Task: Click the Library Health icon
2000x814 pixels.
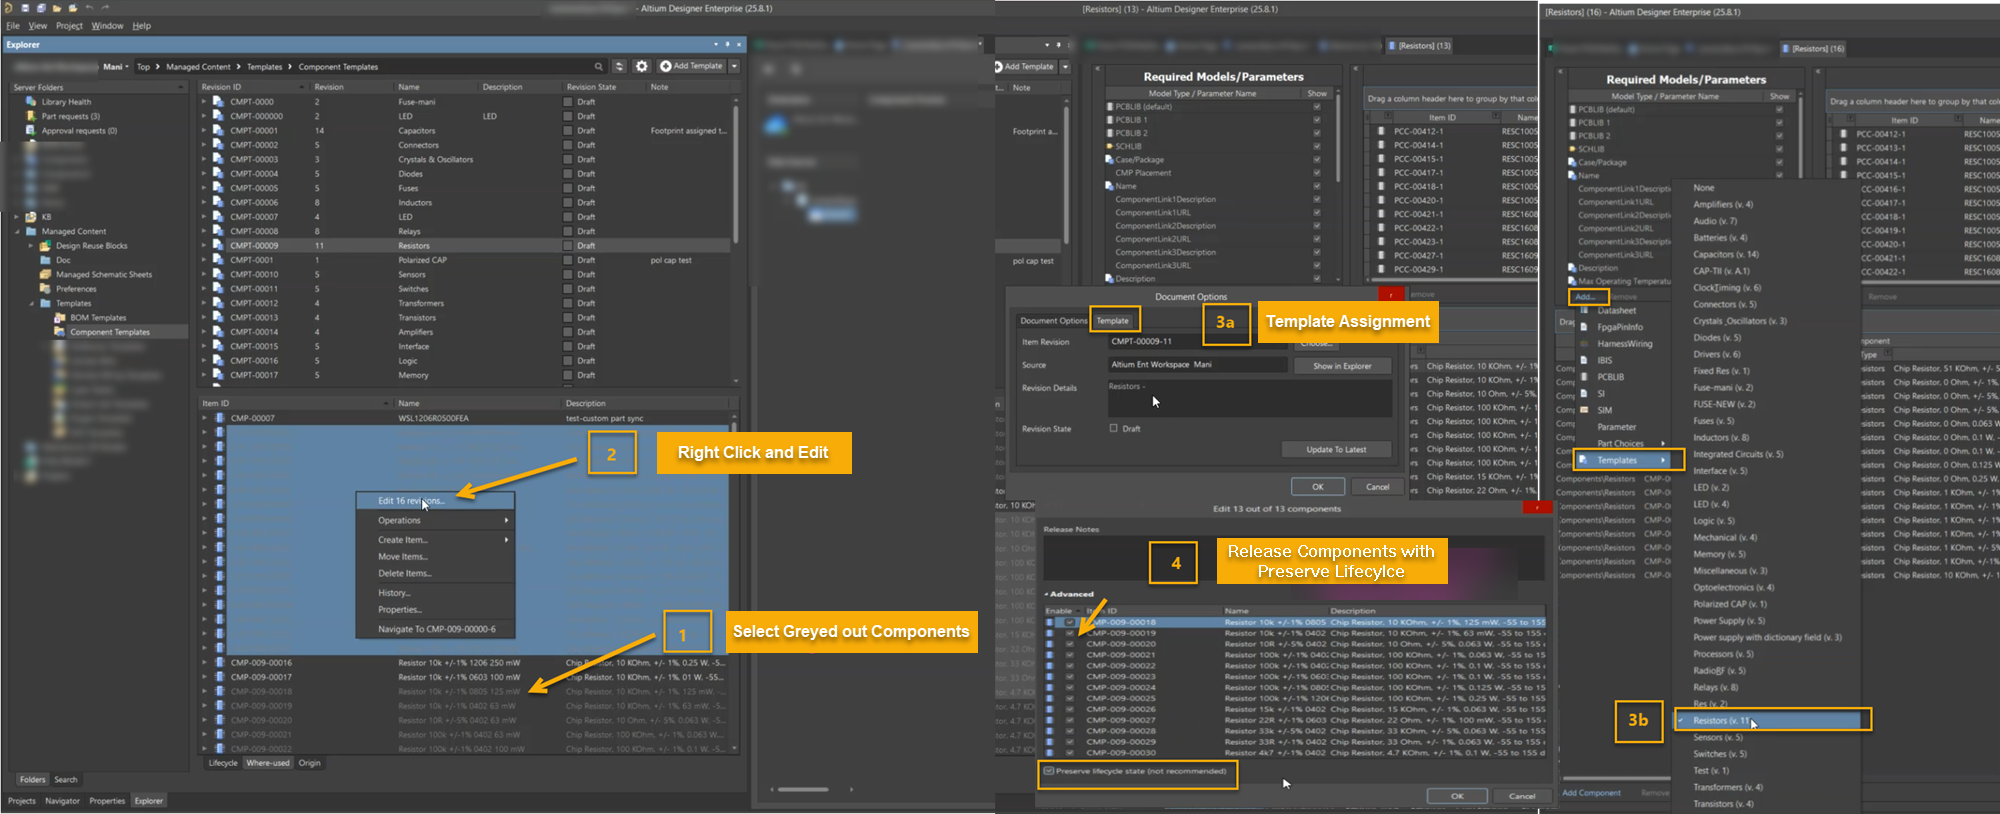Action: coord(31,102)
